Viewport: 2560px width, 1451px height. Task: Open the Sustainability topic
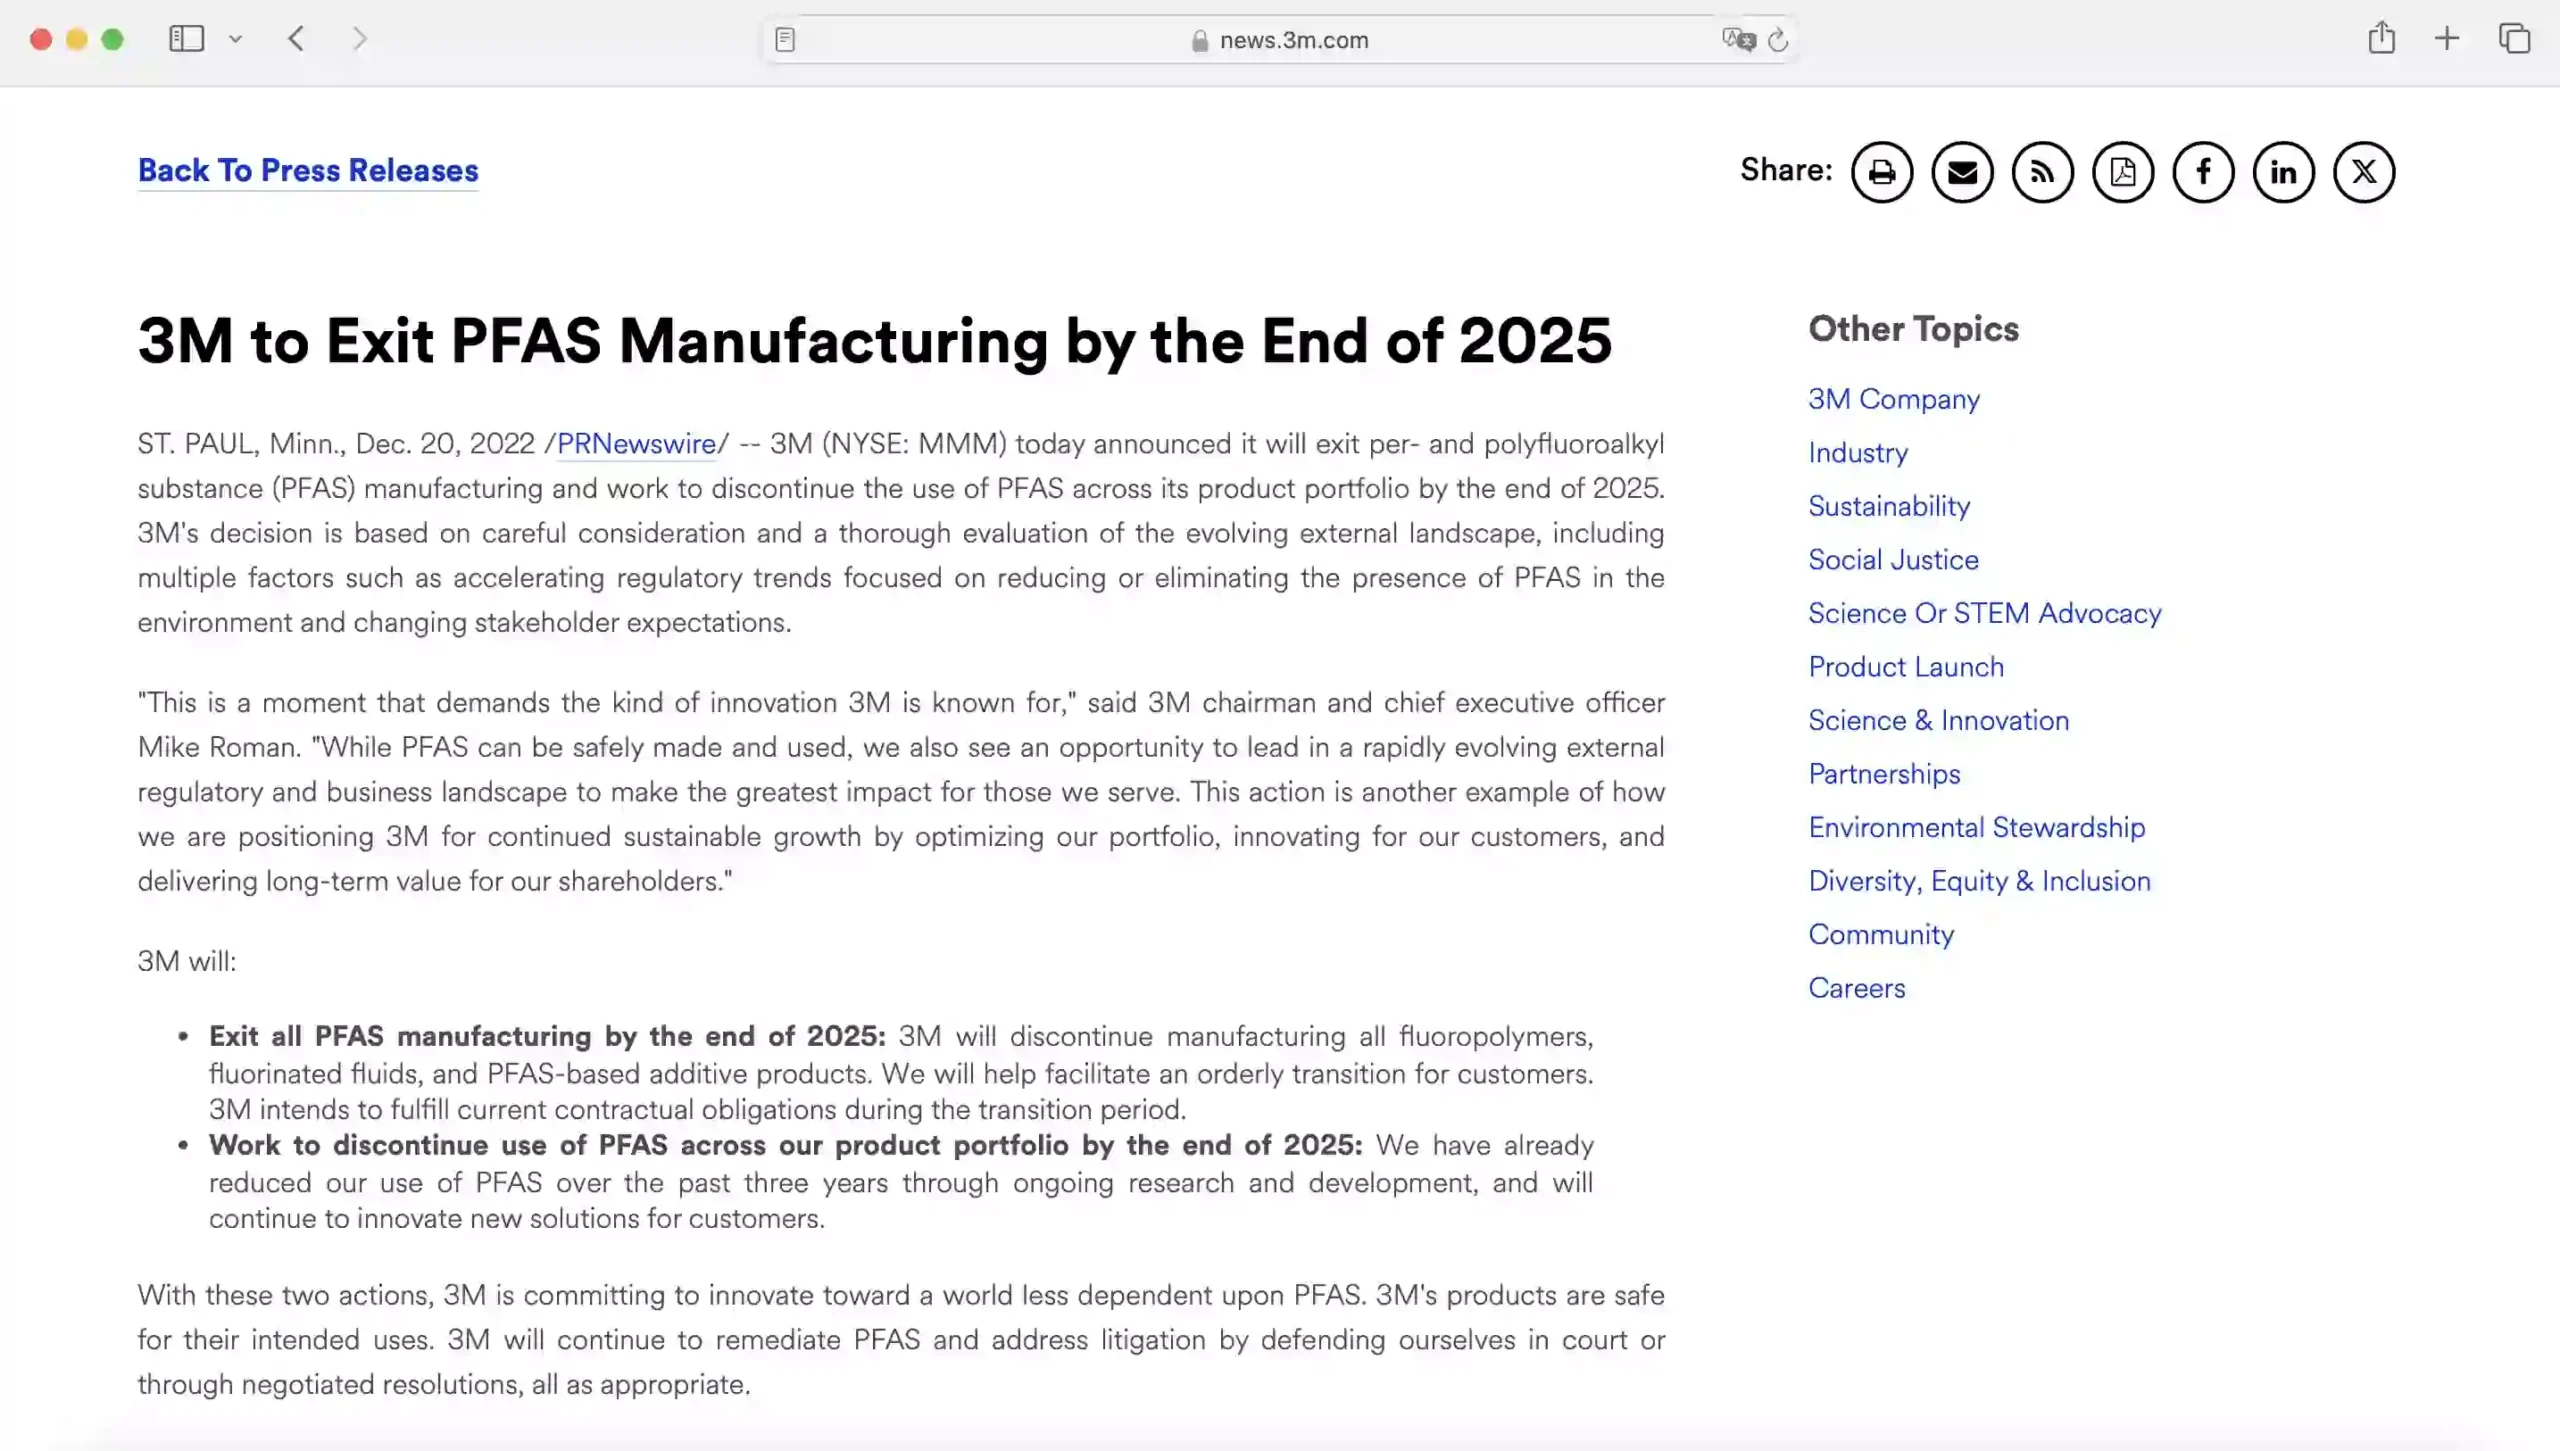pyautogui.click(x=1889, y=506)
